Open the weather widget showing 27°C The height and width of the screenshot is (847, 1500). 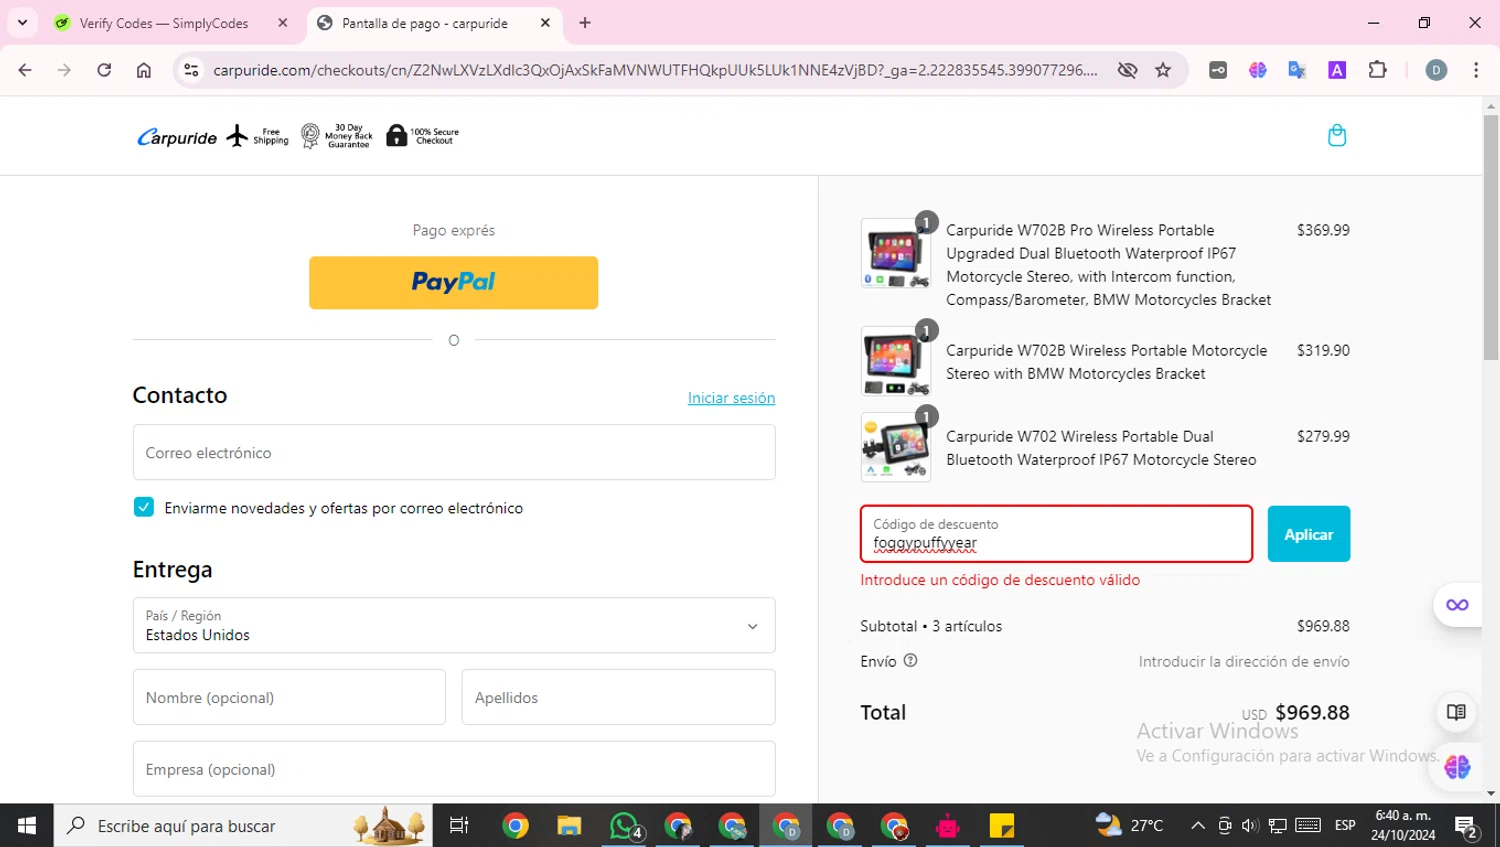click(1129, 825)
